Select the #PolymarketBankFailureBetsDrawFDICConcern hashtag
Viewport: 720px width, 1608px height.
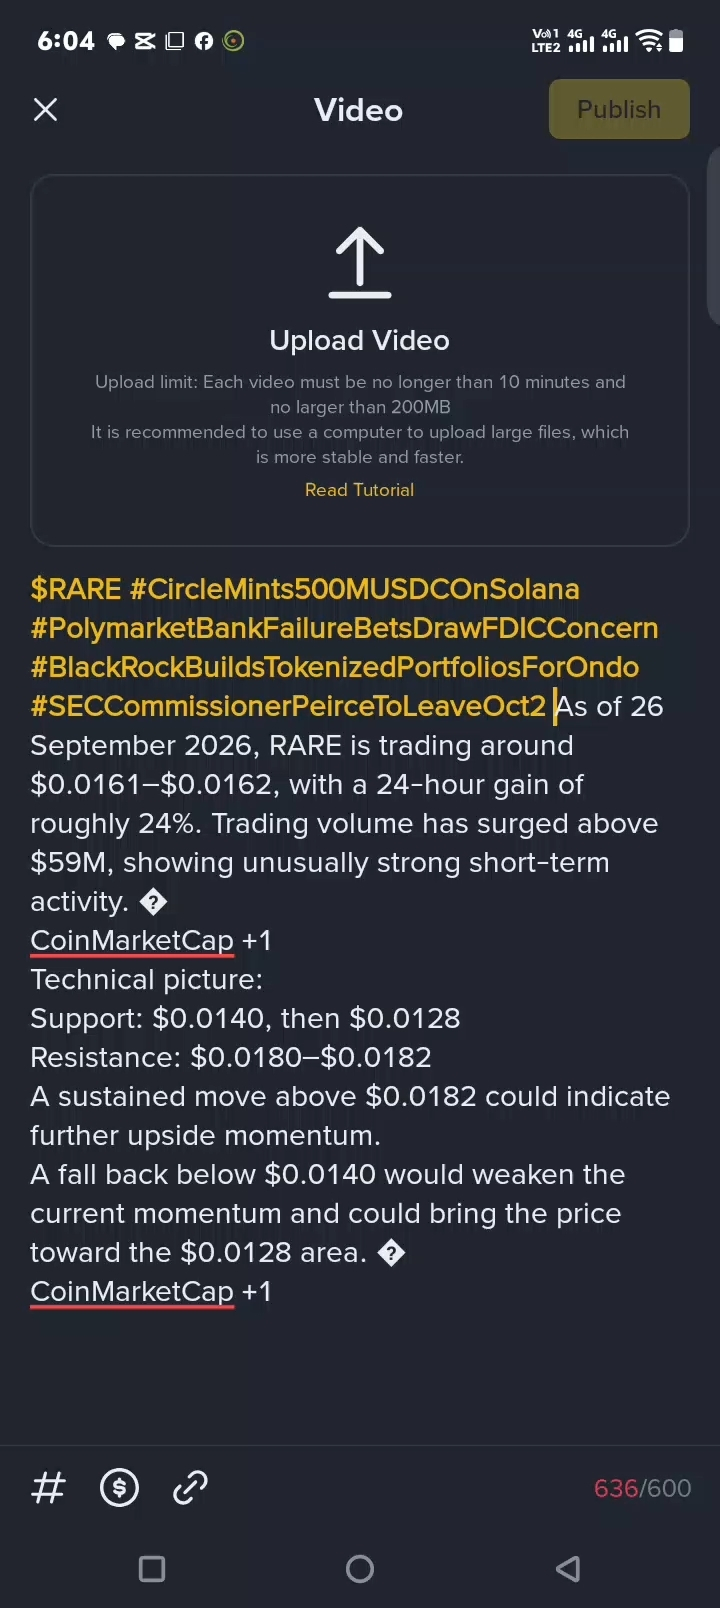[x=344, y=628]
